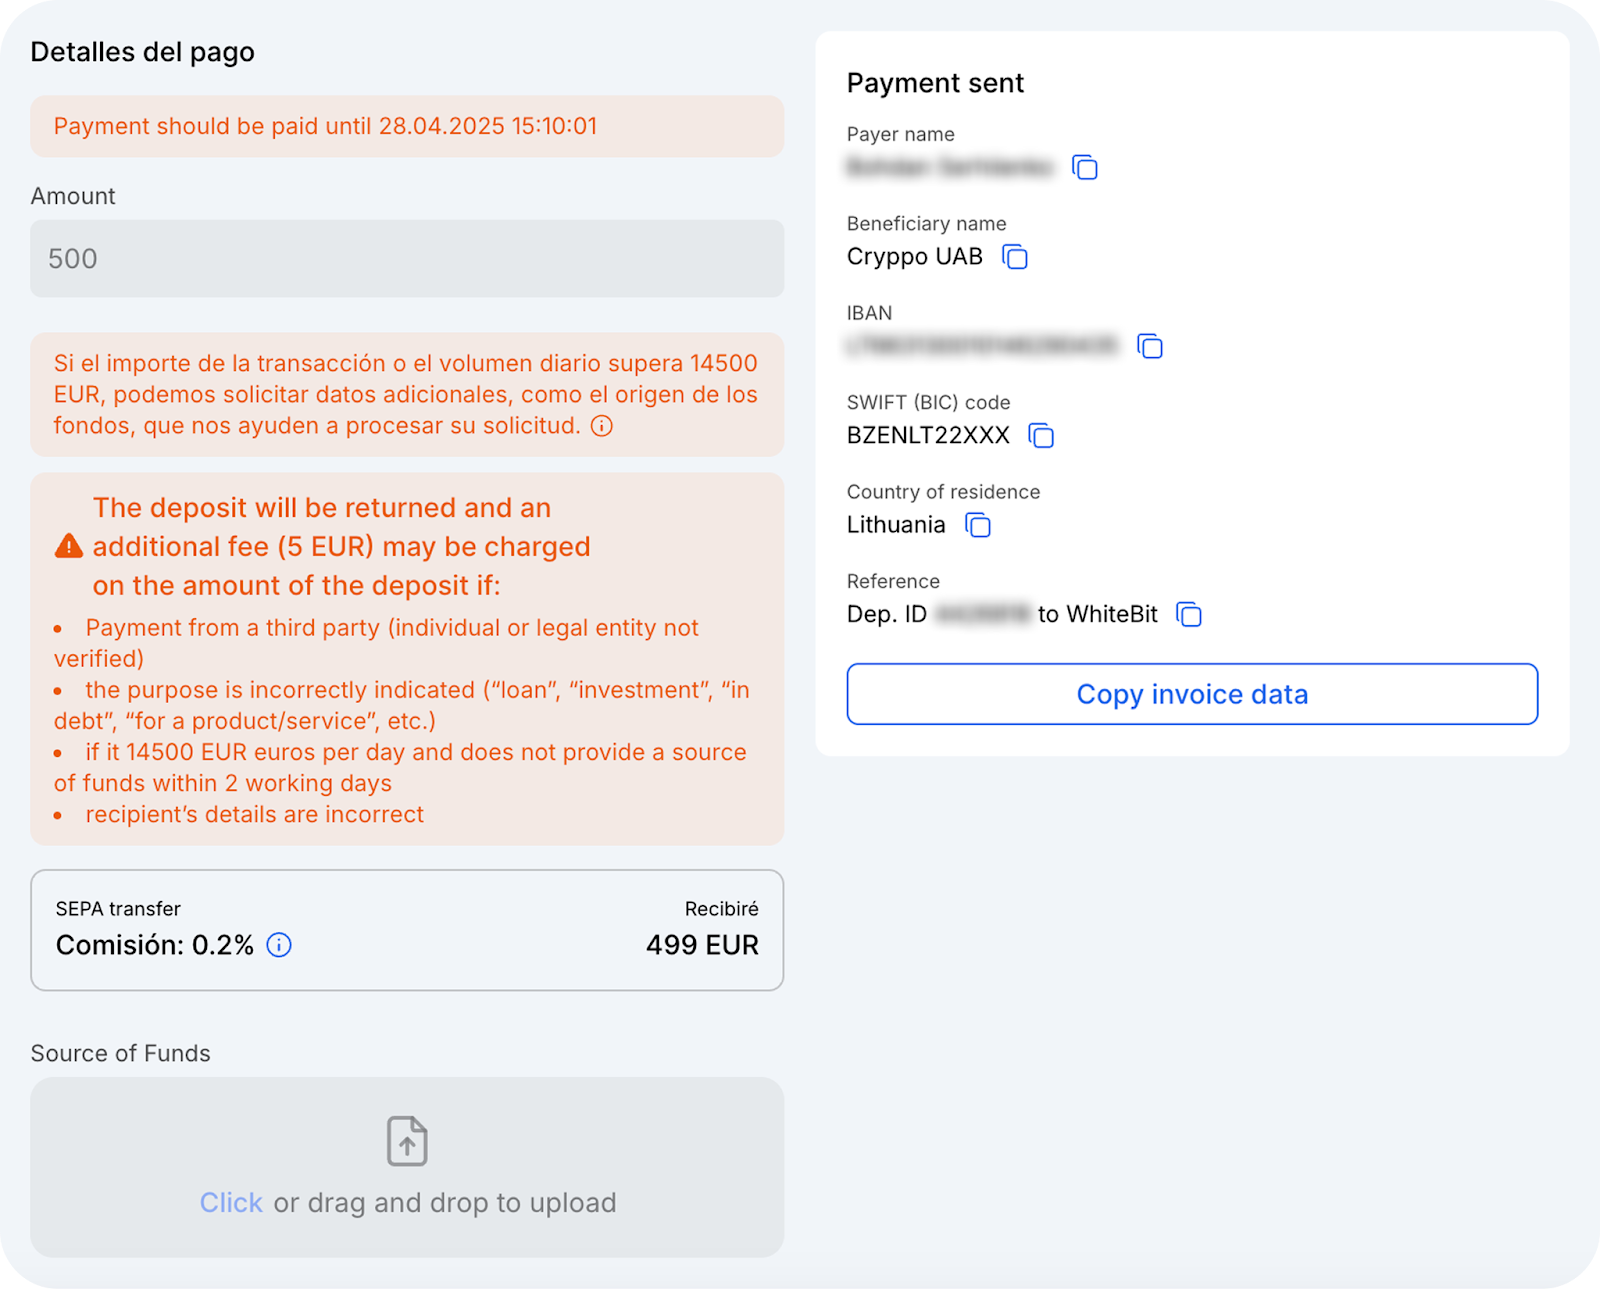Click the Lithuania country value
The width and height of the screenshot is (1600, 1289).
click(x=895, y=525)
